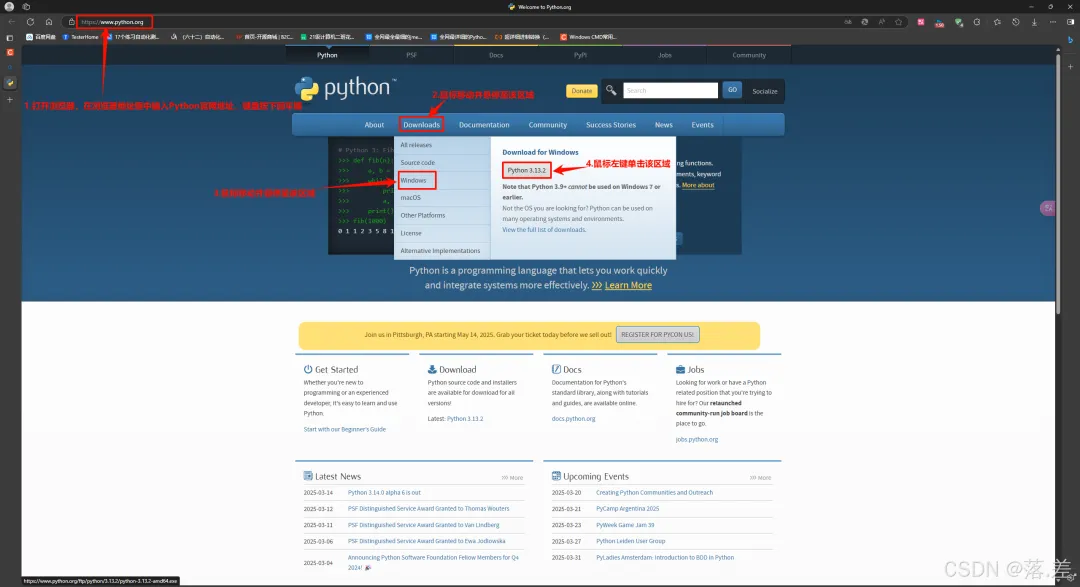Viewport: 1080px width, 587px height.
Task: Open the browser settings ellipsis menu
Action: click(1052, 22)
